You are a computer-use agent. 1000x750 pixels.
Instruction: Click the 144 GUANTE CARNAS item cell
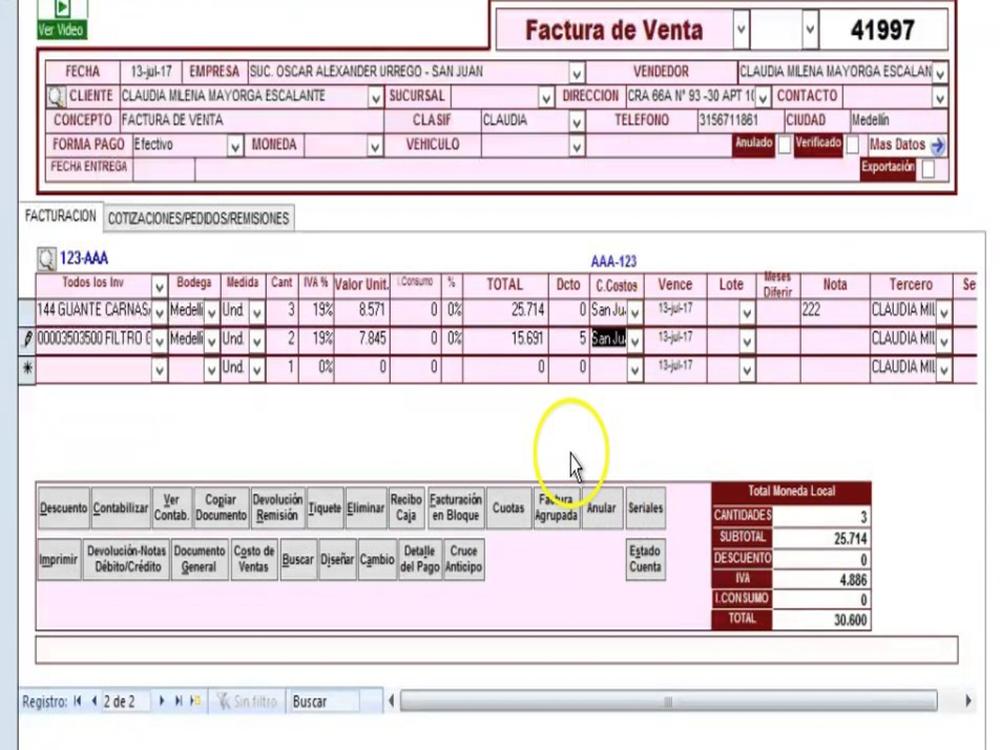point(94,311)
